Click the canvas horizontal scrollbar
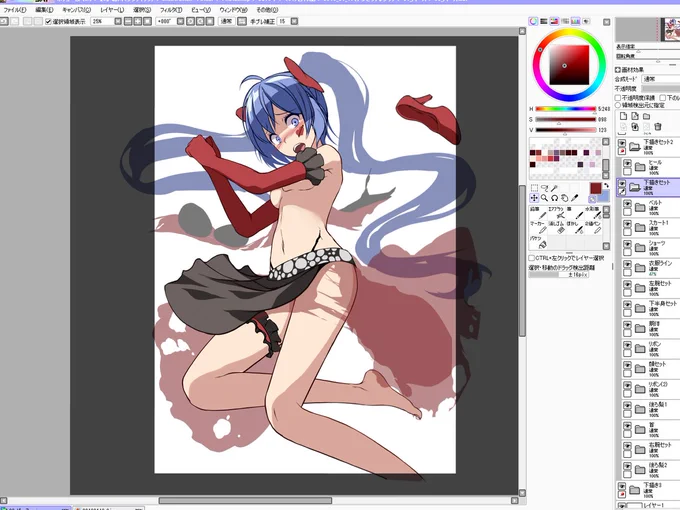The height and width of the screenshot is (510, 680). pos(245,500)
